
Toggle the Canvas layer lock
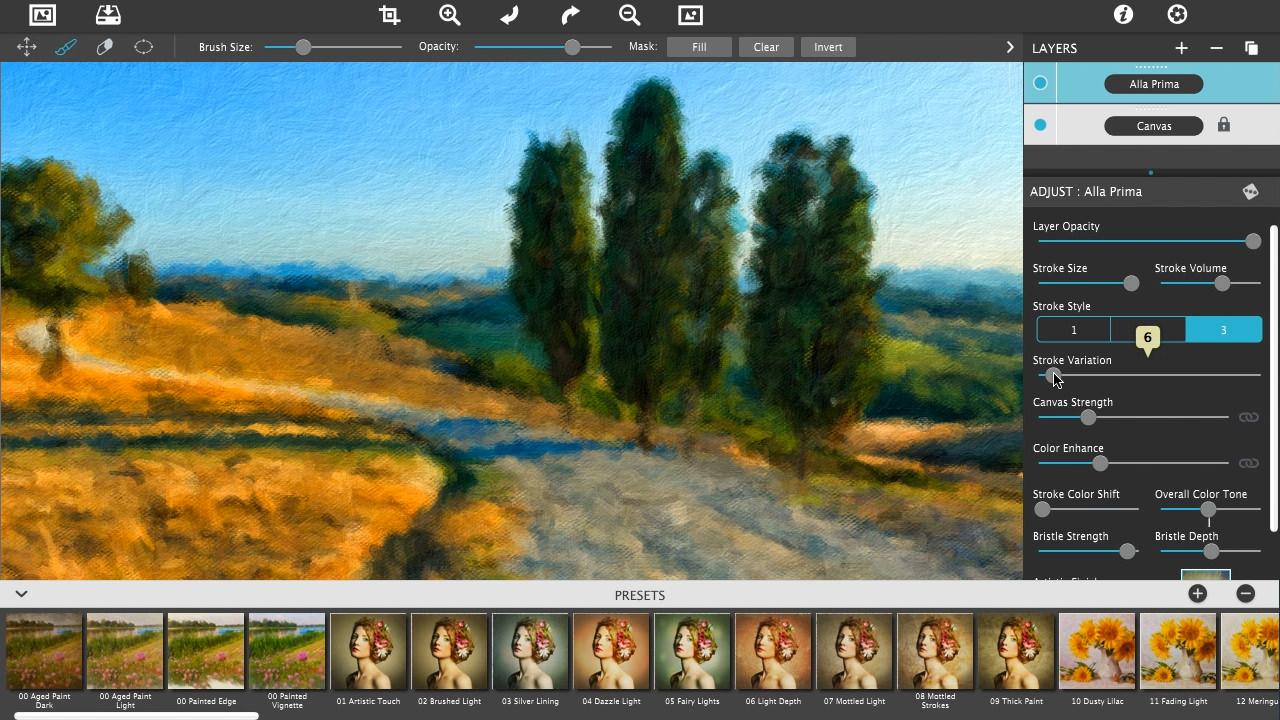click(1223, 125)
